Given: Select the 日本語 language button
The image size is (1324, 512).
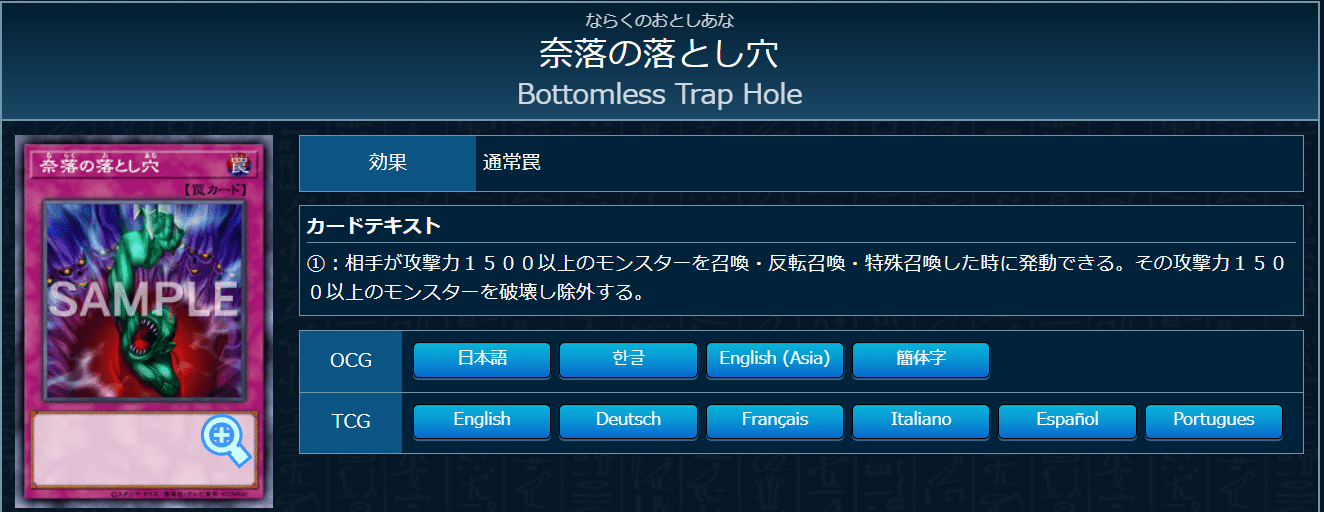Looking at the screenshot, I should [482, 359].
